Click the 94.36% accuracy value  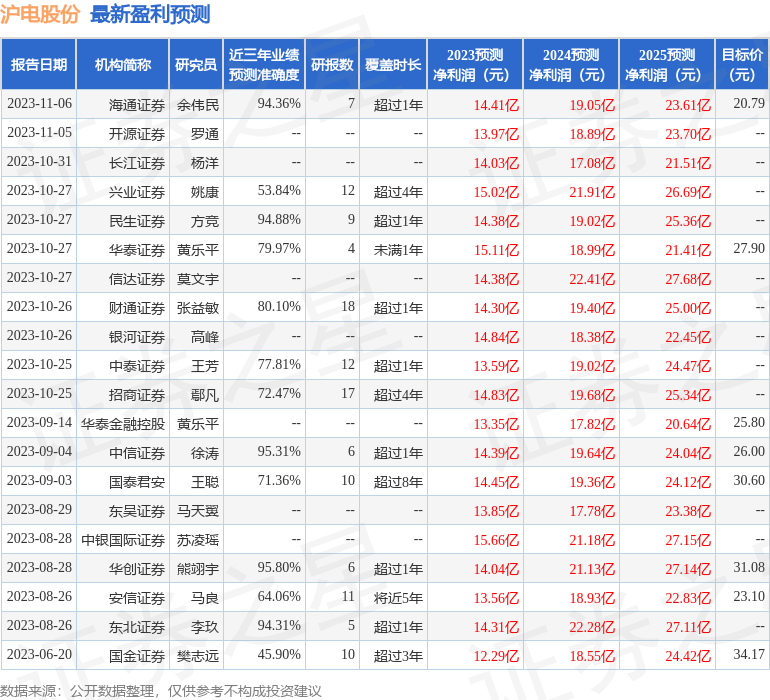point(279,104)
